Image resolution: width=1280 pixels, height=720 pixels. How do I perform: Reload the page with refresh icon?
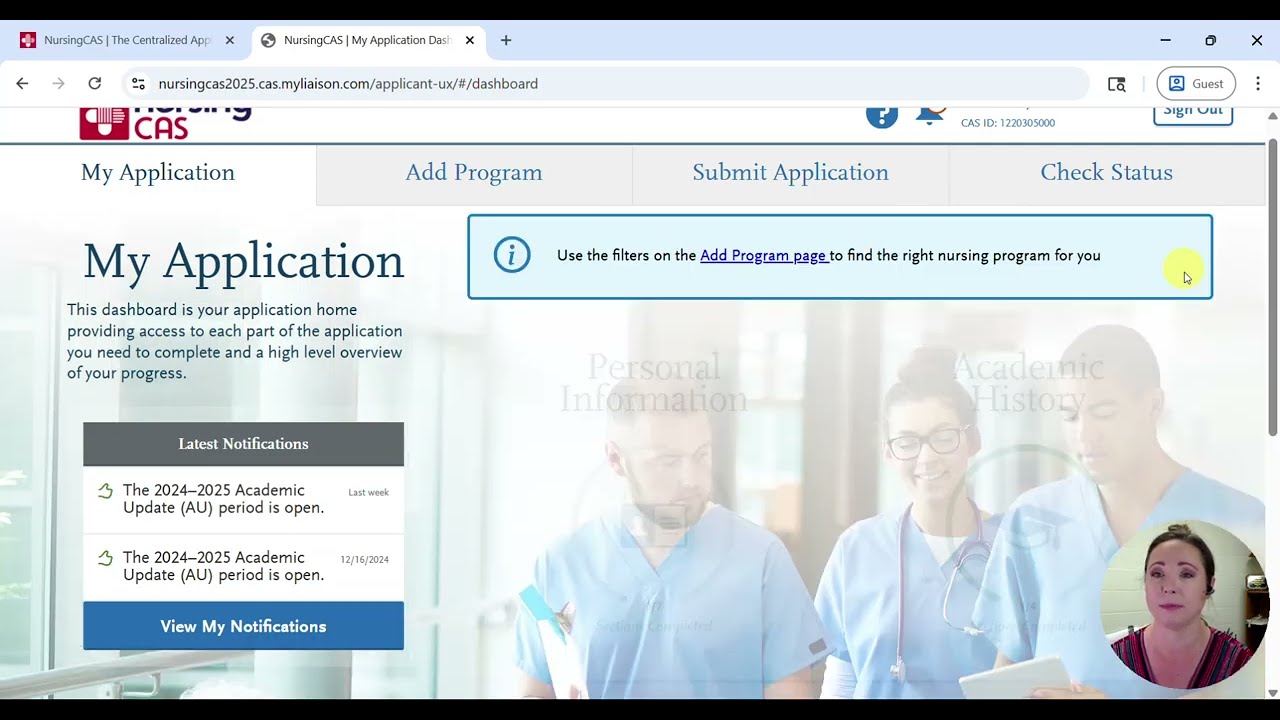pos(94,84)
